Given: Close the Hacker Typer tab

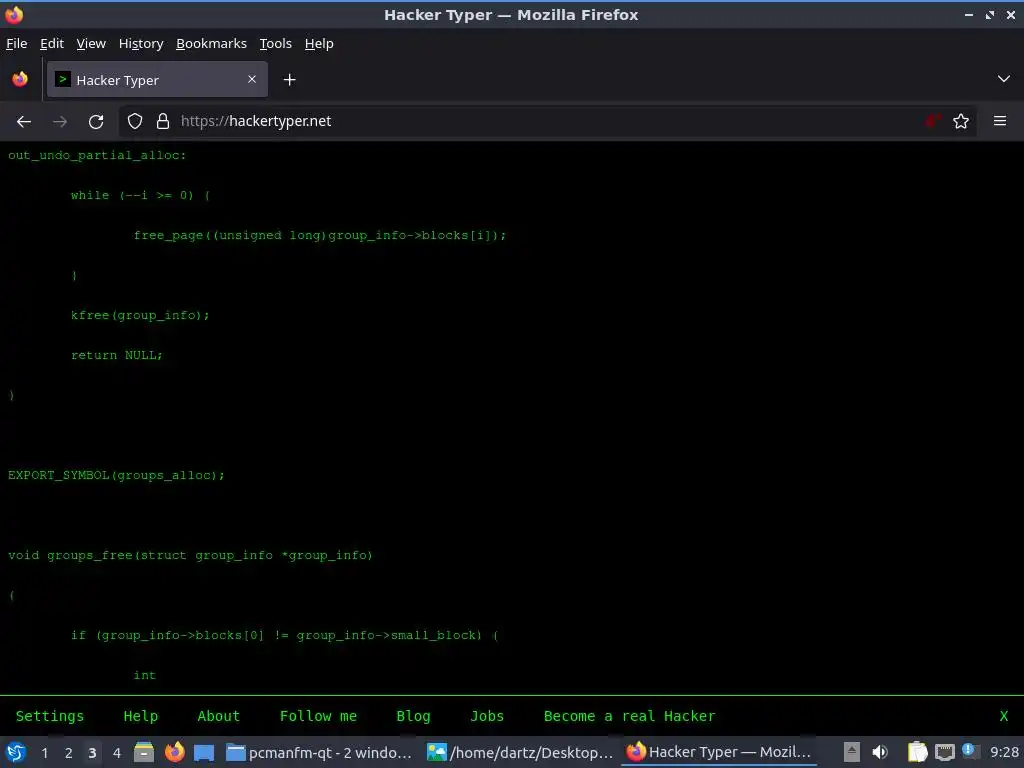Looking at the screenshot, I should coord(252,79).
